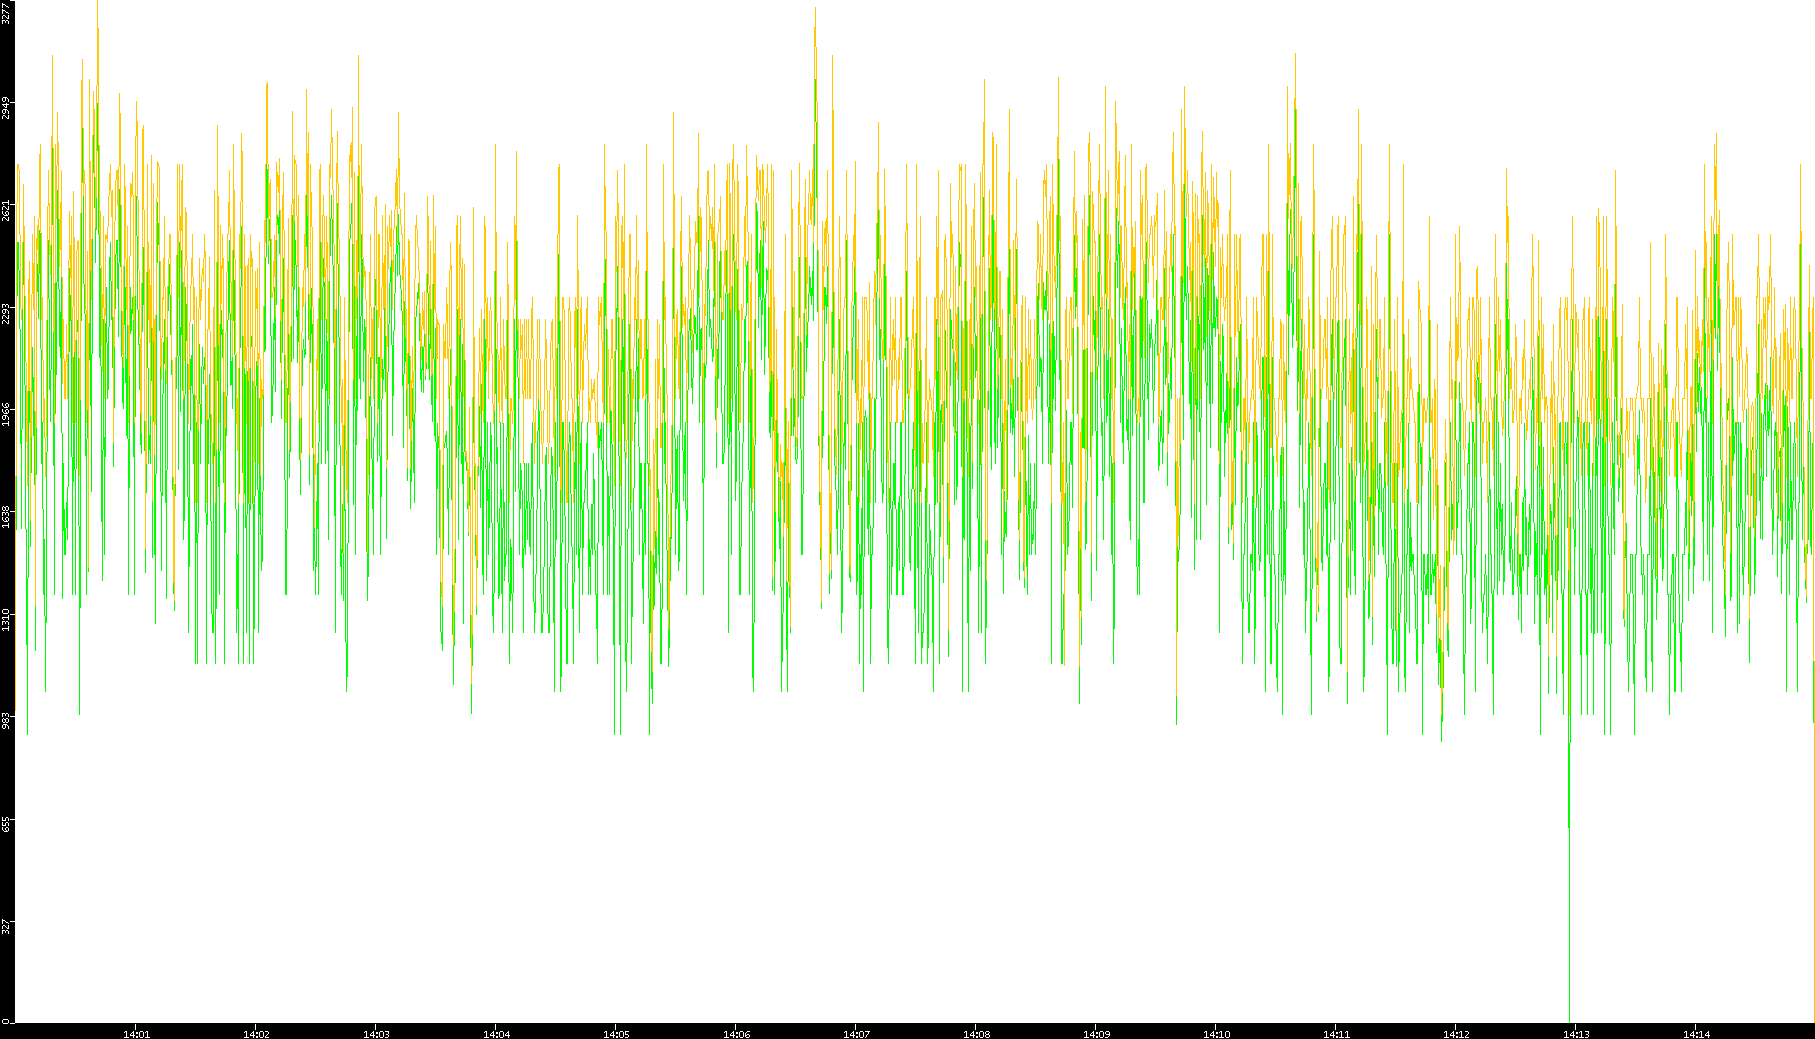Select the 14:05 marker on time axis
The width and height of the screenshot is (1815, 1039).
pos(616,1033)
